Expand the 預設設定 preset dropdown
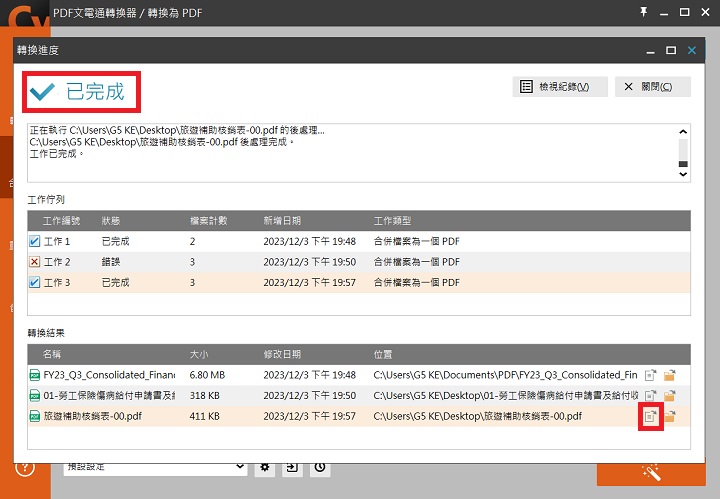720x499 pixels. [x=240, y=467]
